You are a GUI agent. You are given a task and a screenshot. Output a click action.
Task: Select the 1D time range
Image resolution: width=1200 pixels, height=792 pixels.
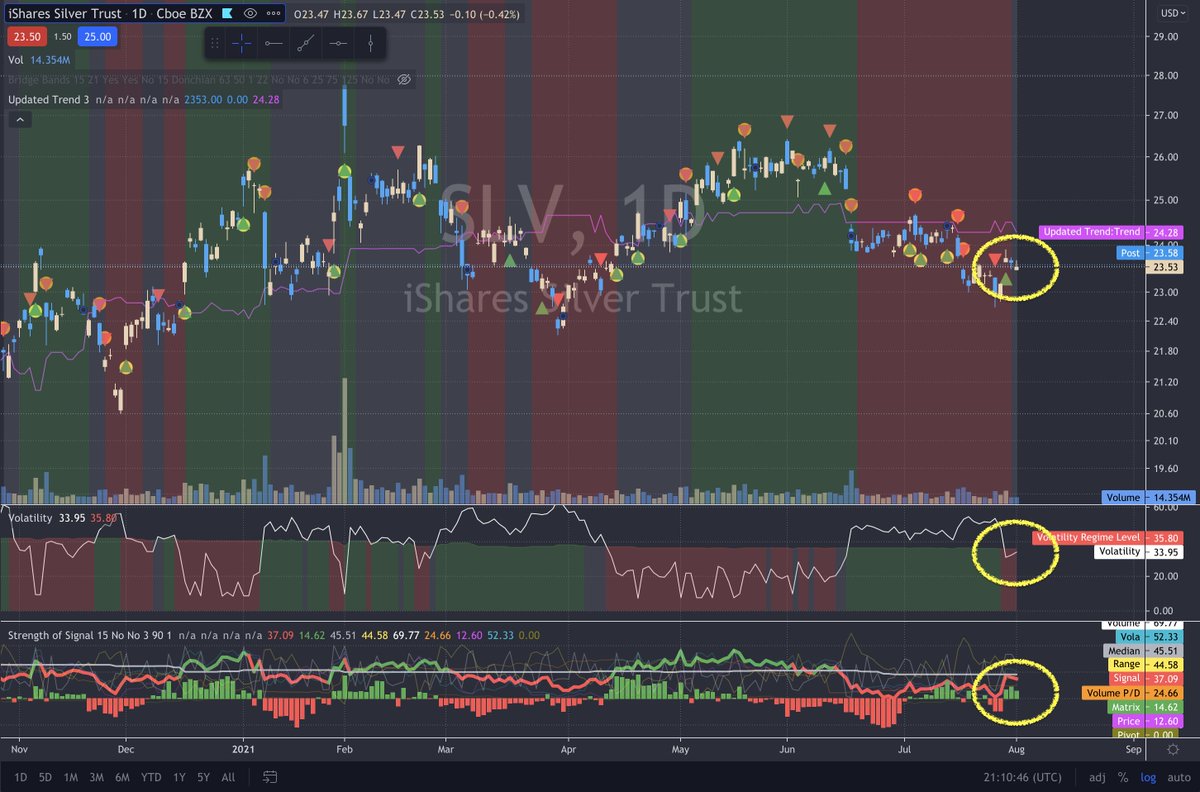20,776
